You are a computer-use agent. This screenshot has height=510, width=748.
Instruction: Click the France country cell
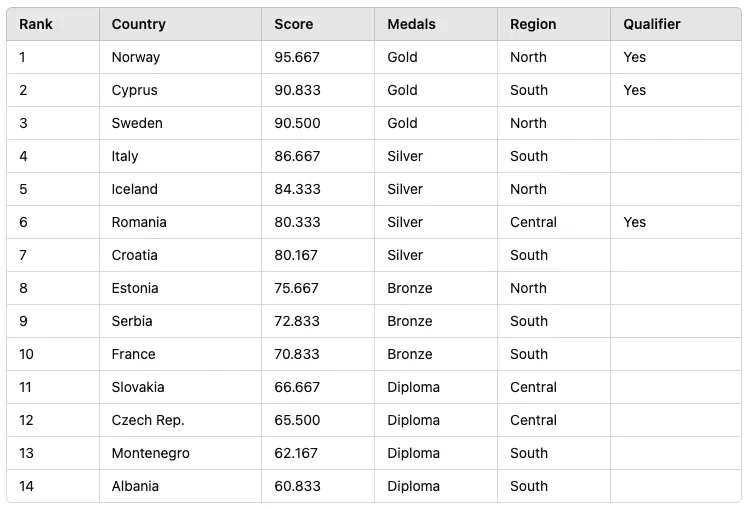coord(134,354)
